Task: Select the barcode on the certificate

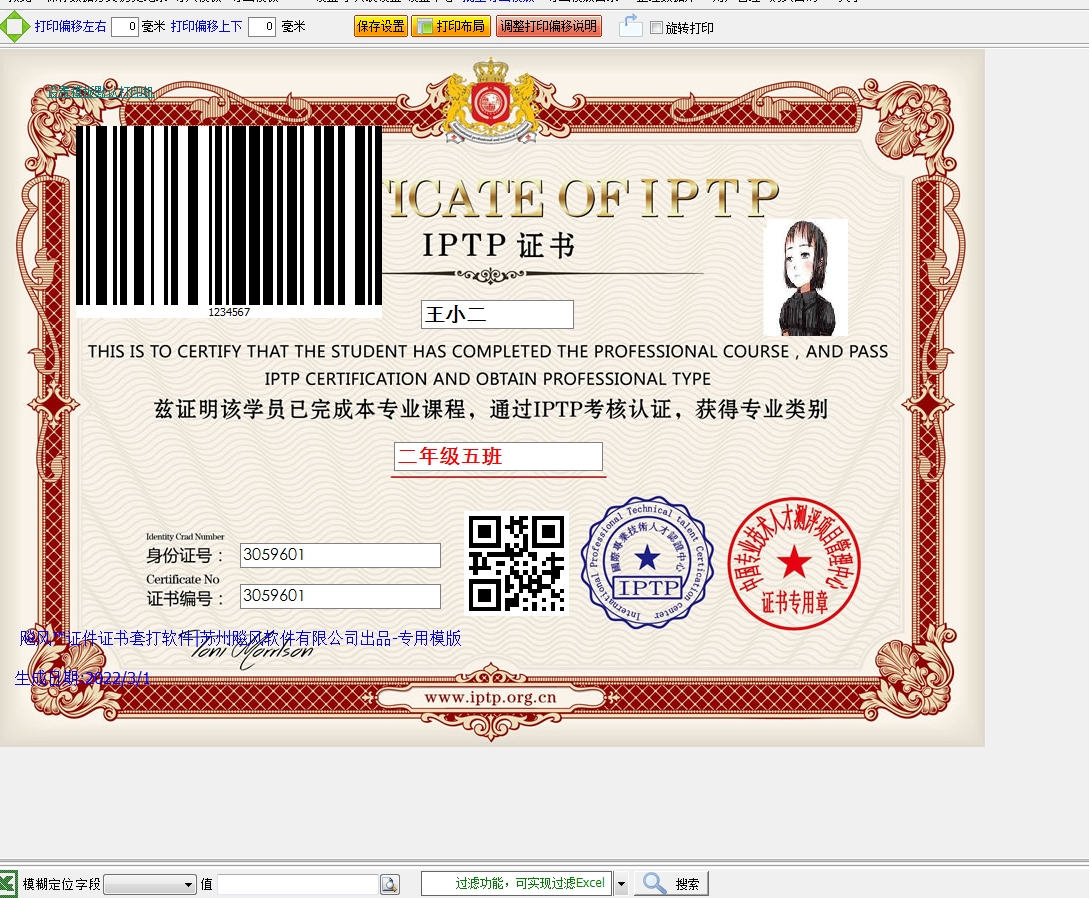Action: click(x=228, y=218)
